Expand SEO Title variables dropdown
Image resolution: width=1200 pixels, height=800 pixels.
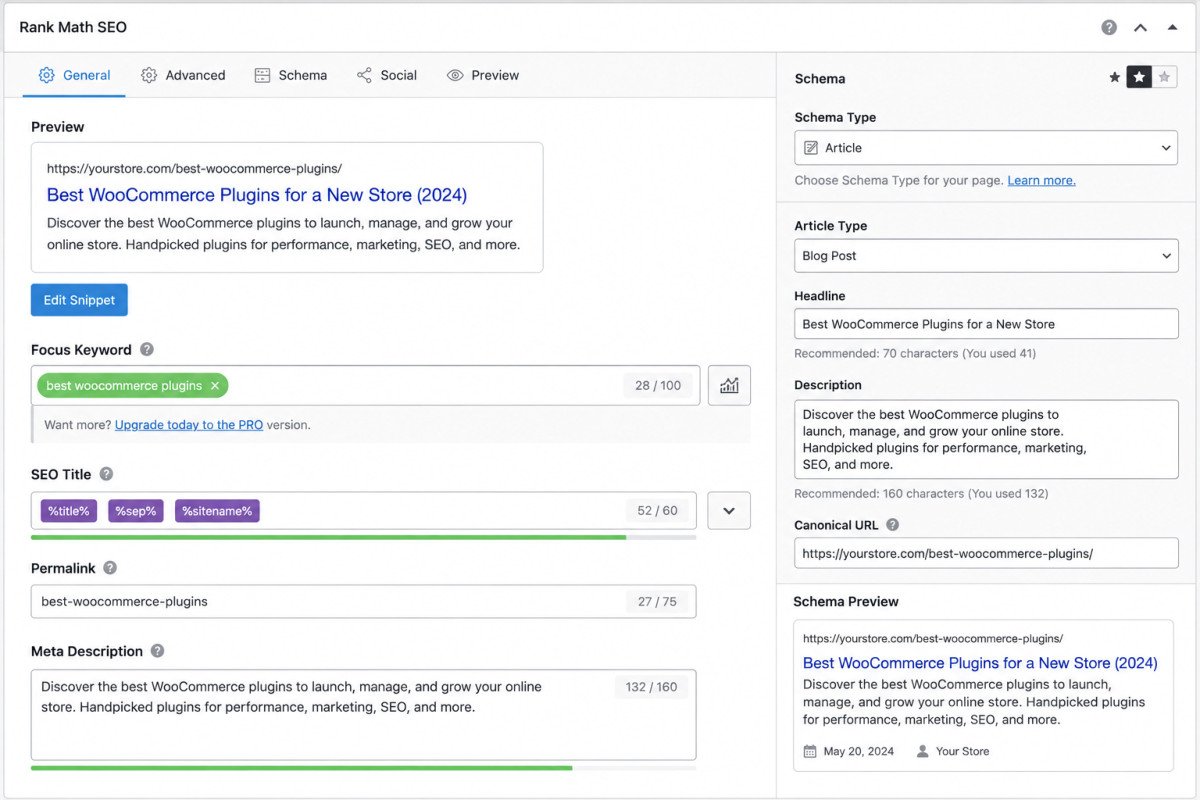pyautogui.click(x=729, y=510)
